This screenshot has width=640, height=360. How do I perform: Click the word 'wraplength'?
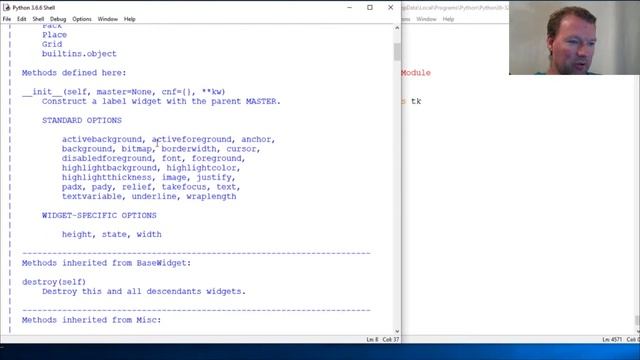click(x=211, y=196)
